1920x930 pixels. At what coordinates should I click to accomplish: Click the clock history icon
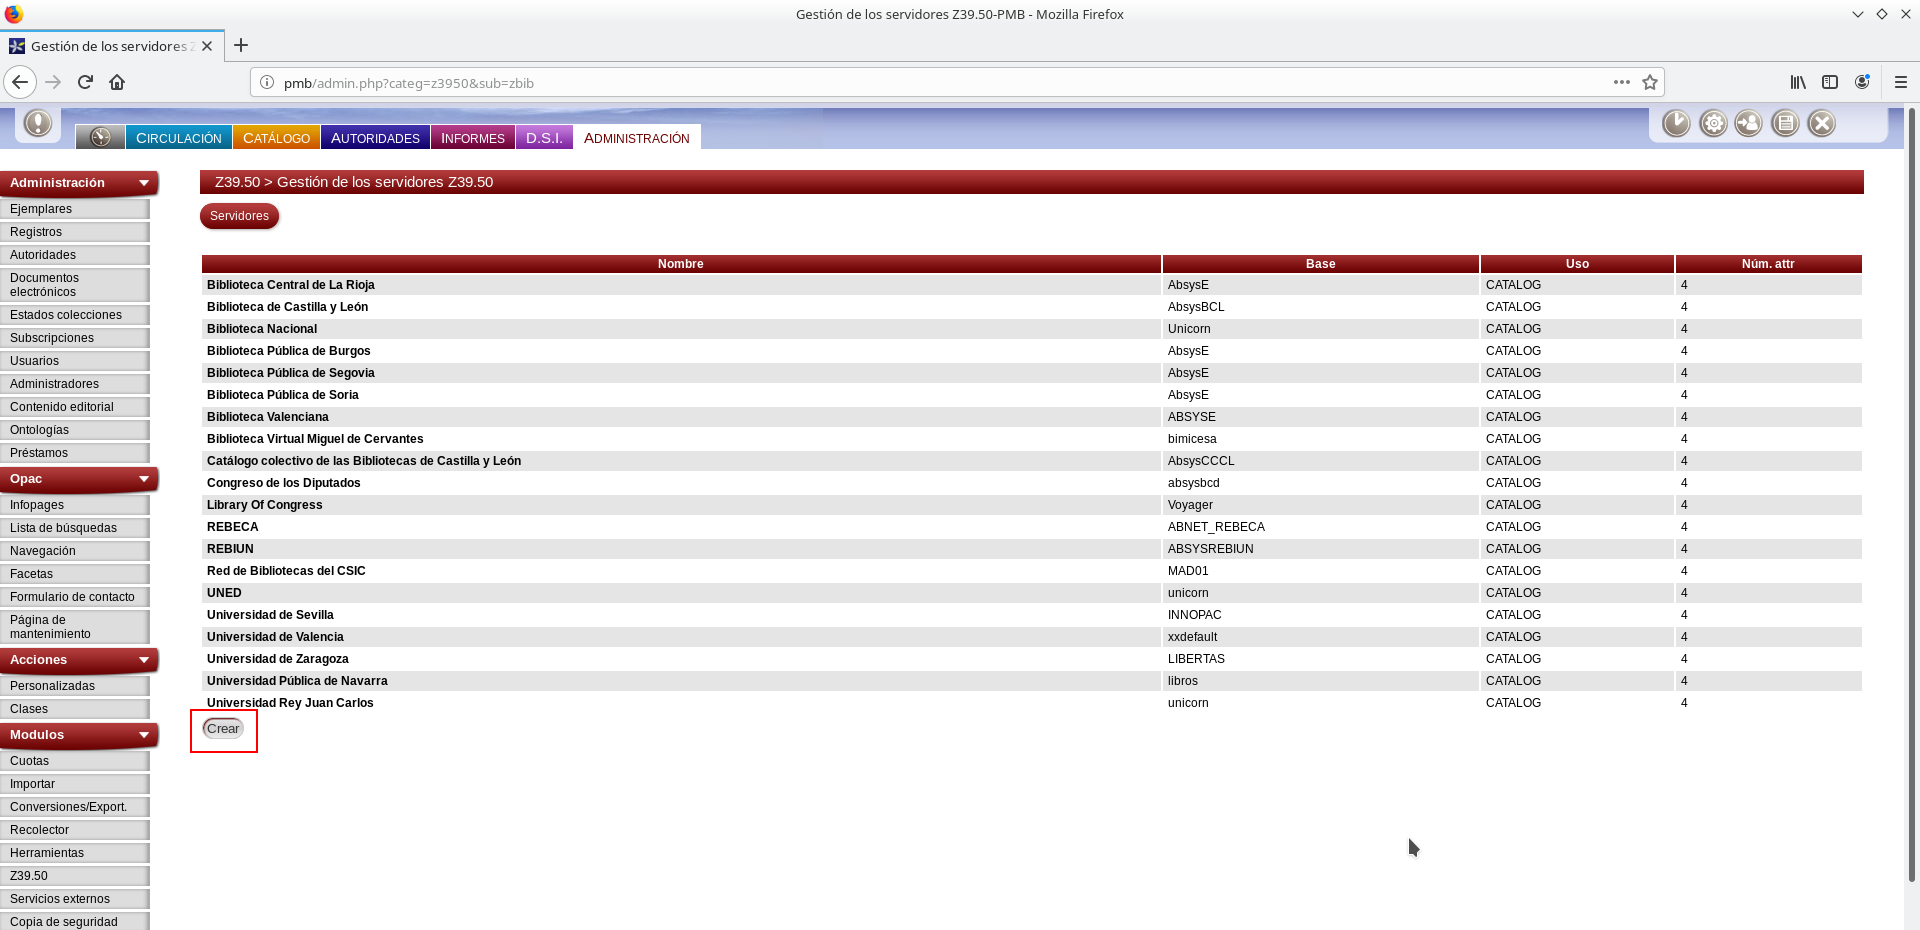1676,123
